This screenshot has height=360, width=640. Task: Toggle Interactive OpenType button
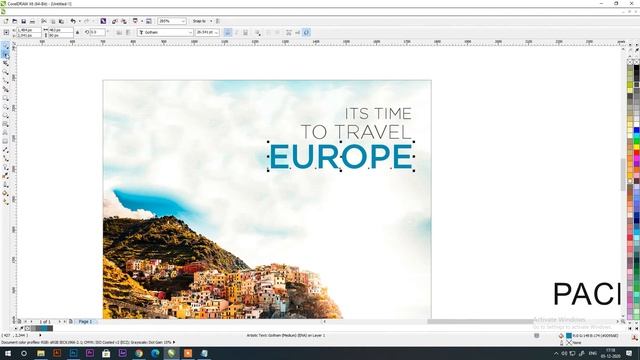coord(307,32)
